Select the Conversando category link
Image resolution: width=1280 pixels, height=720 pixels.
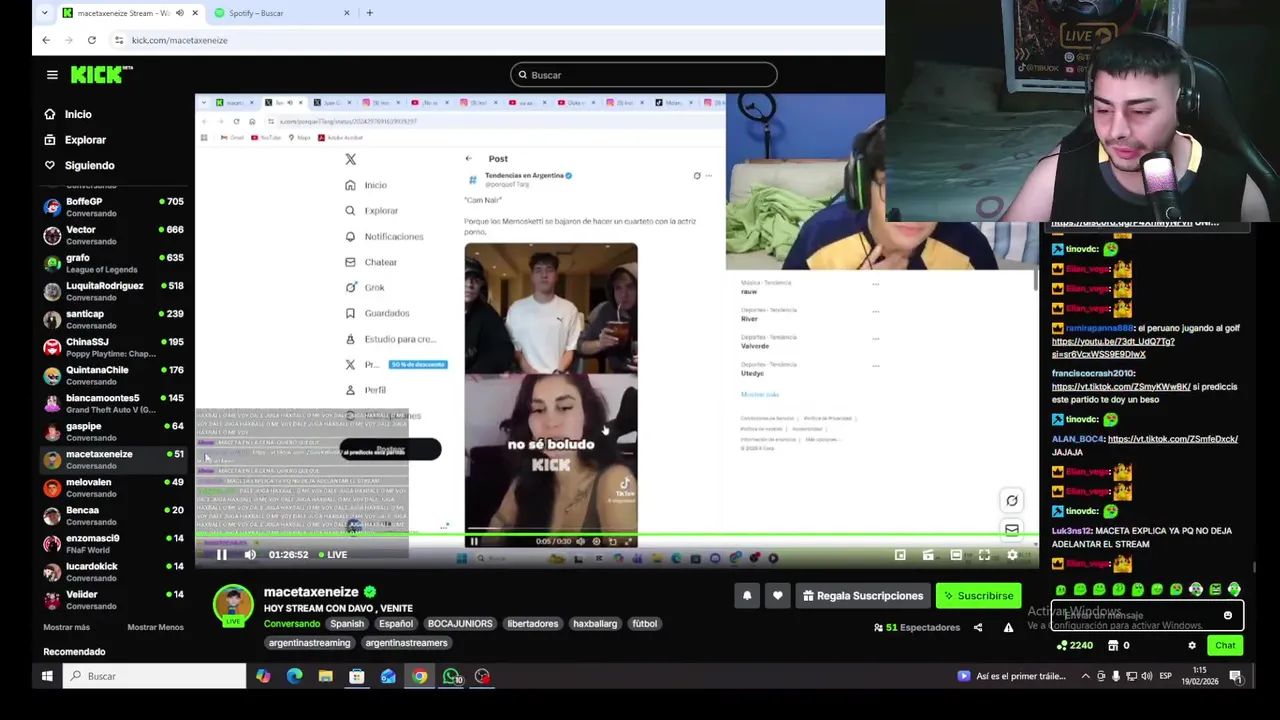tap(292, 624)
